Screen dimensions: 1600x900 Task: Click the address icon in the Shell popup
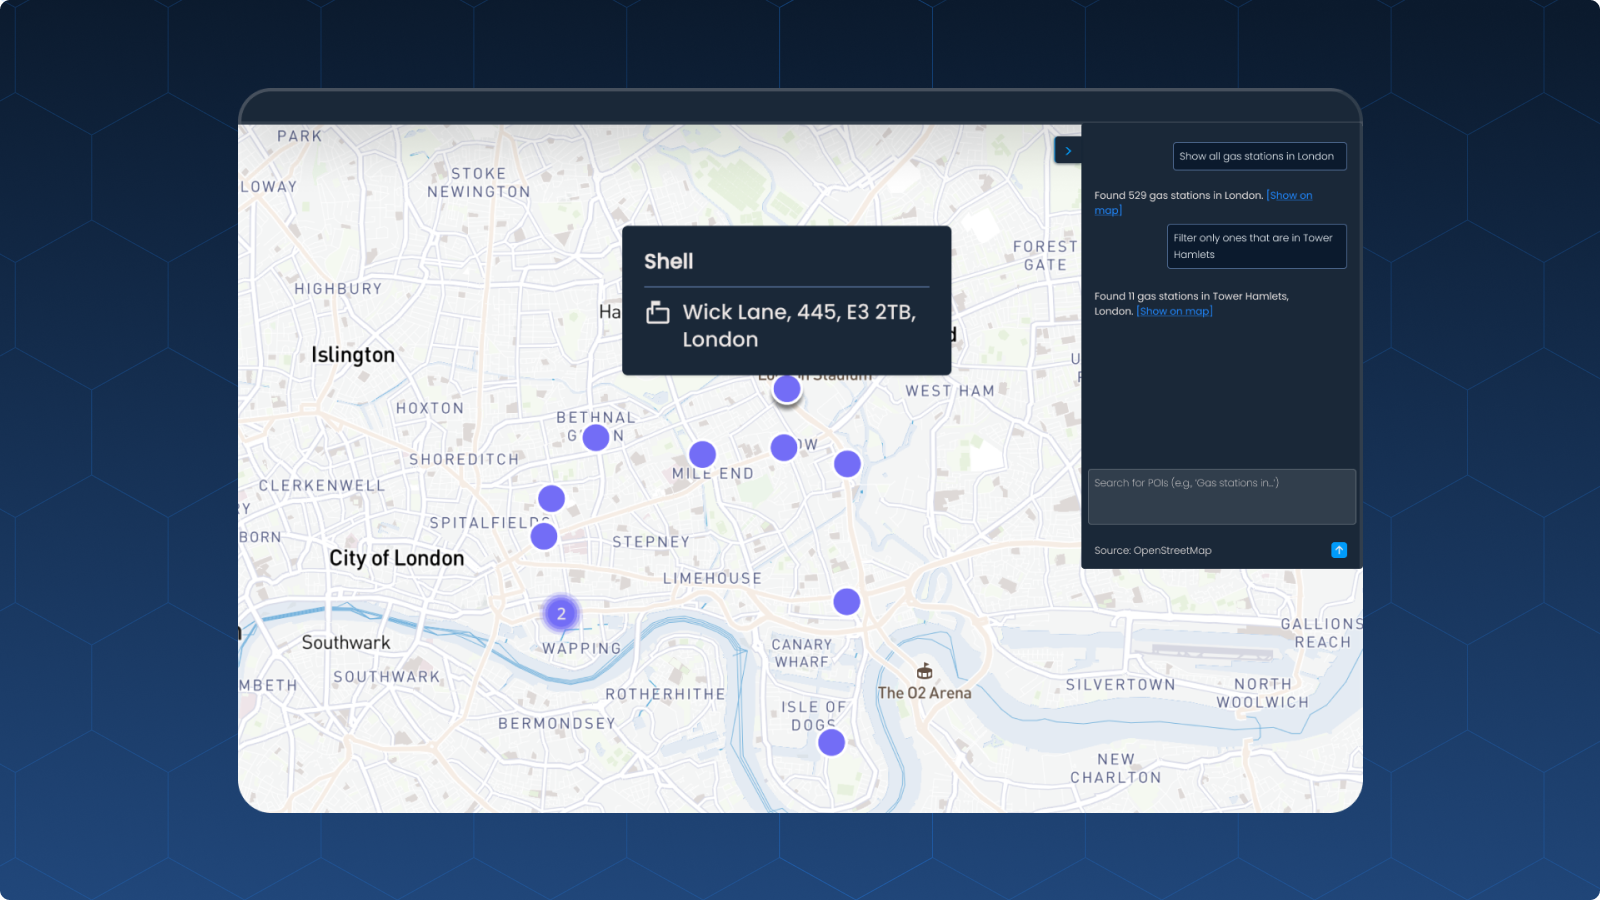(657, 313)
